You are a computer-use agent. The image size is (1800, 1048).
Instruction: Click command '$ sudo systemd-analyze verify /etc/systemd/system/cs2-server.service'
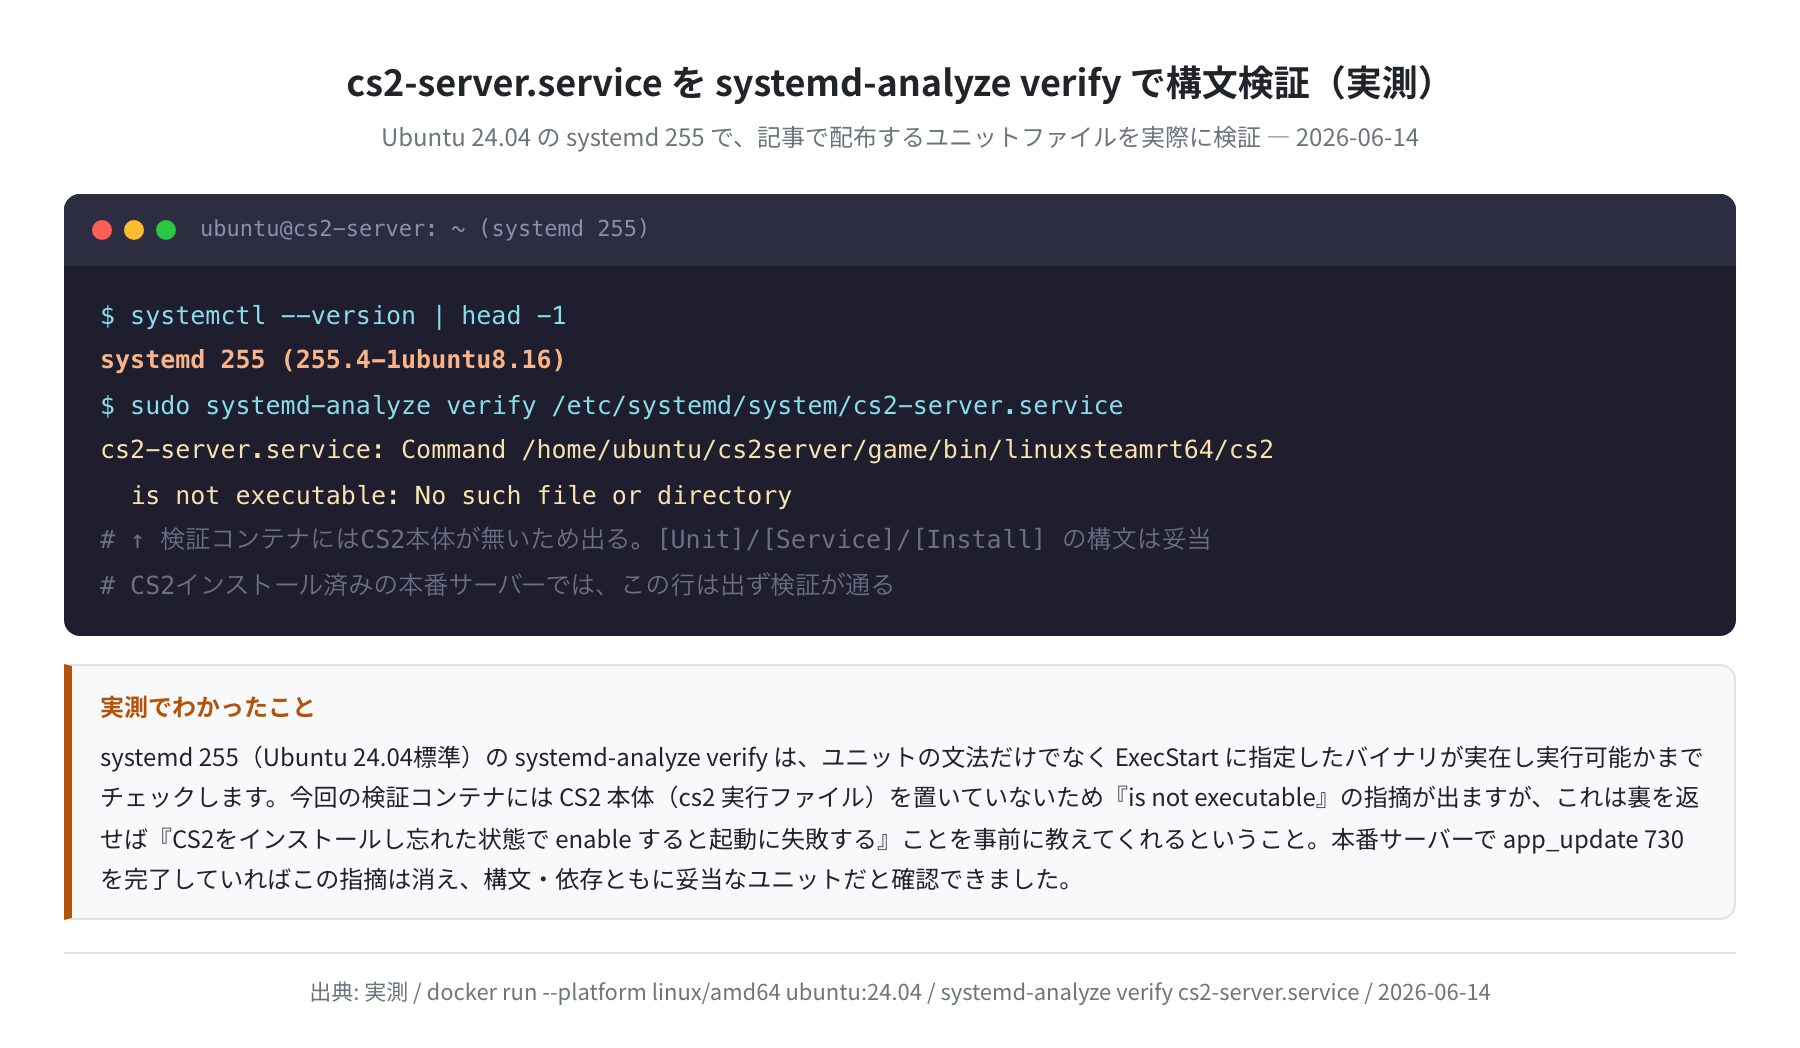(611, 406)
